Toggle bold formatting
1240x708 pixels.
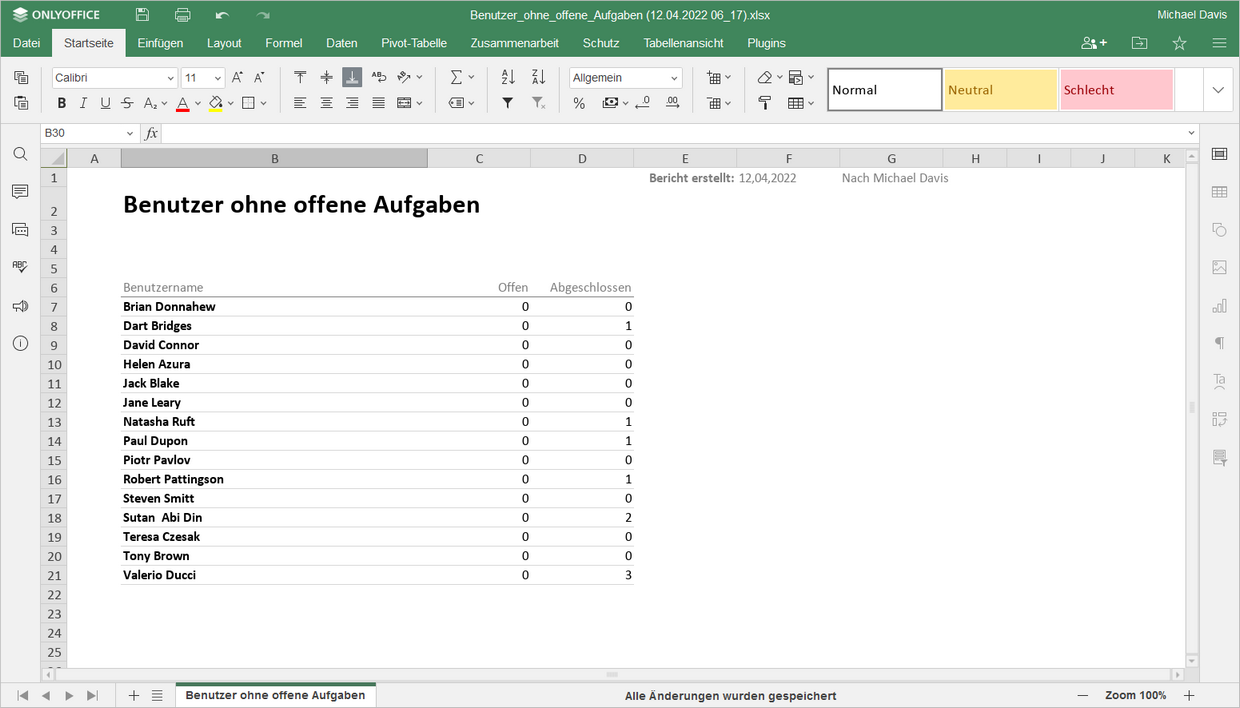point(62,103)
